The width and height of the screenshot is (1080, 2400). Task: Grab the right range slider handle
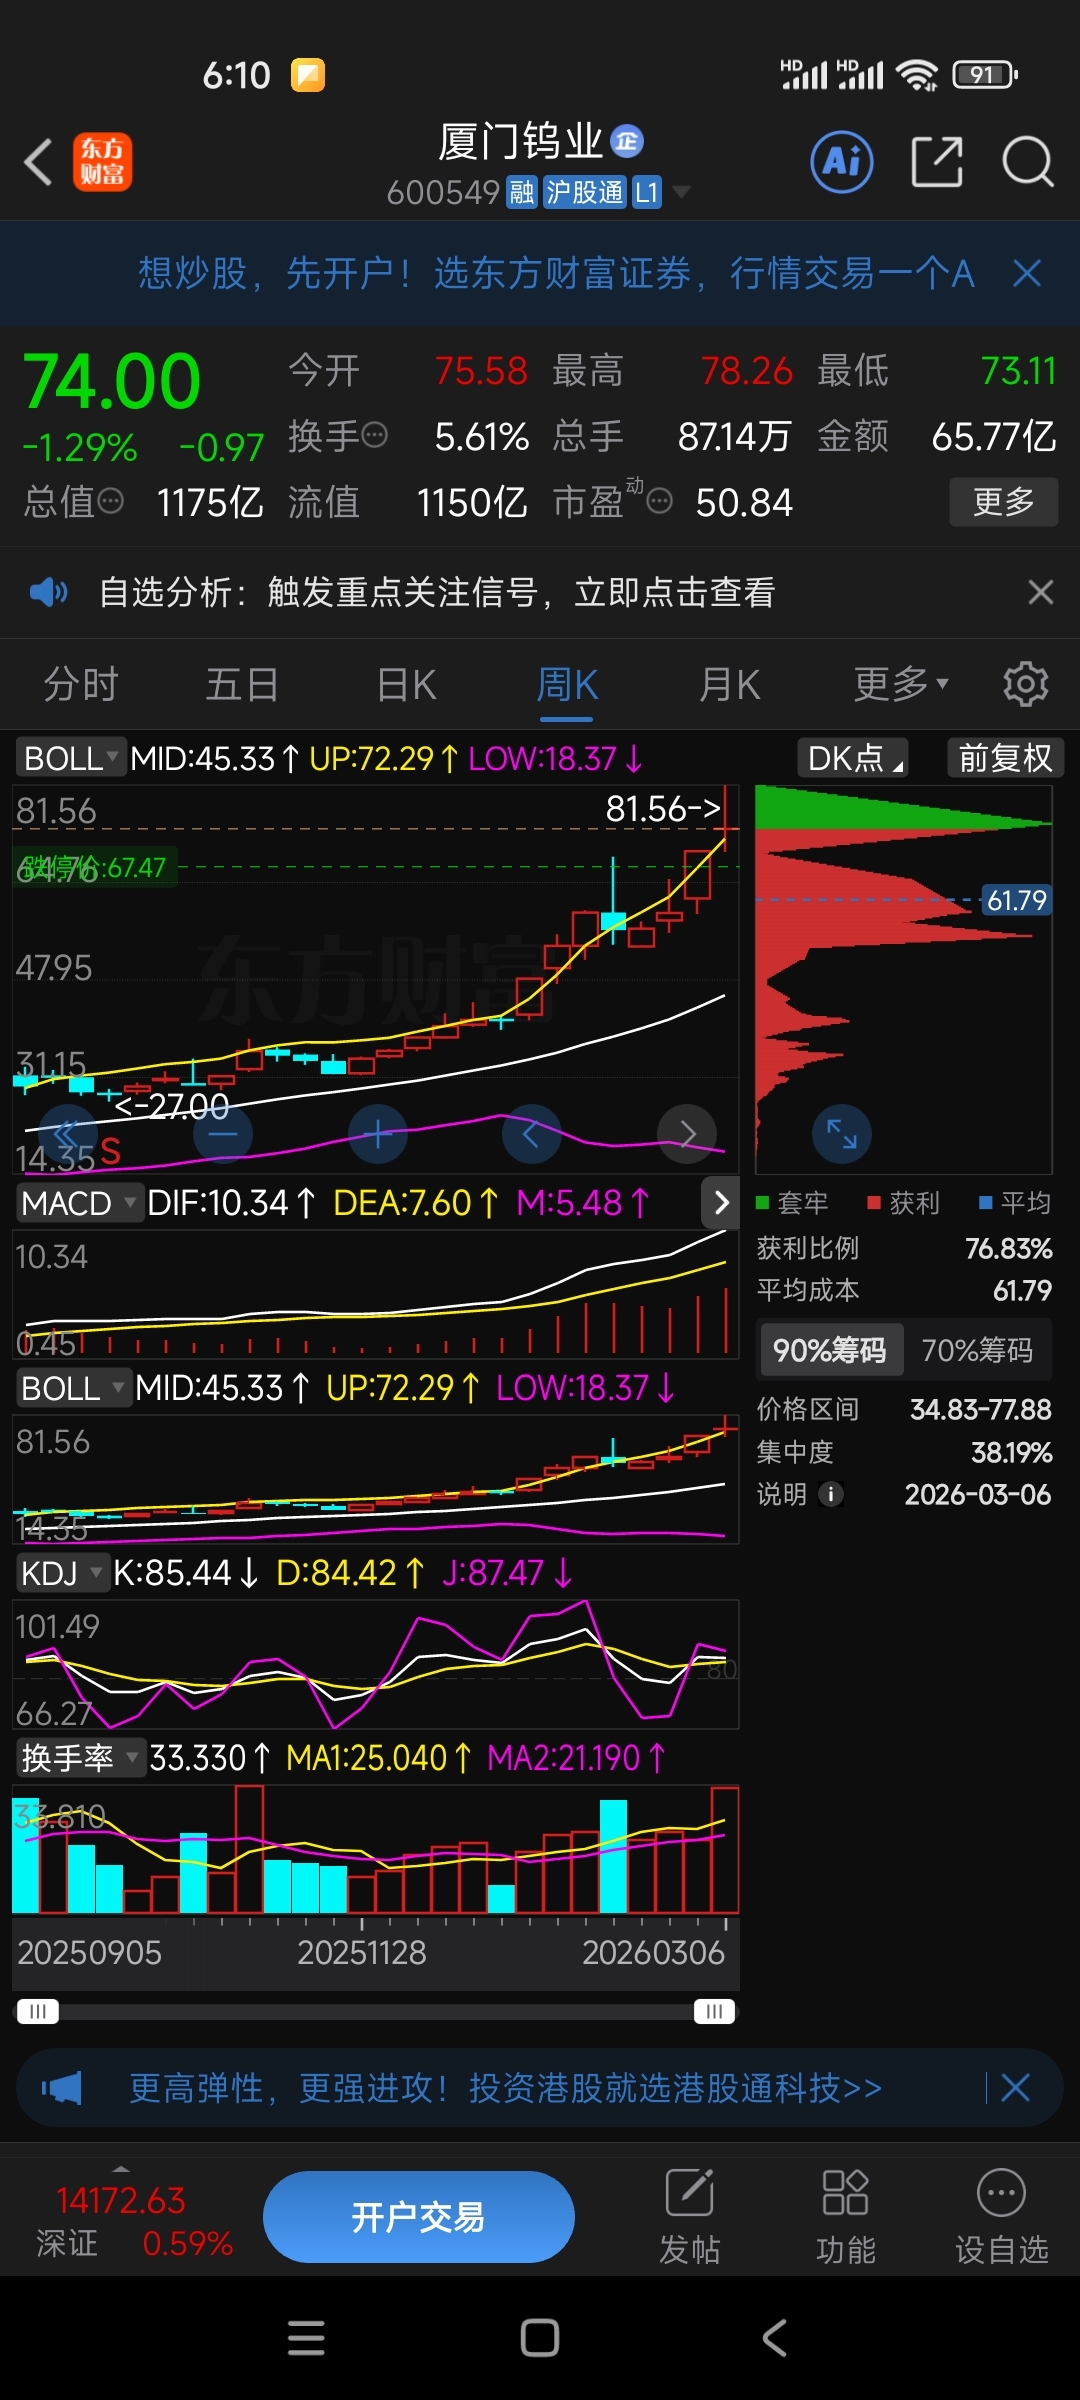coord(714,2011)
